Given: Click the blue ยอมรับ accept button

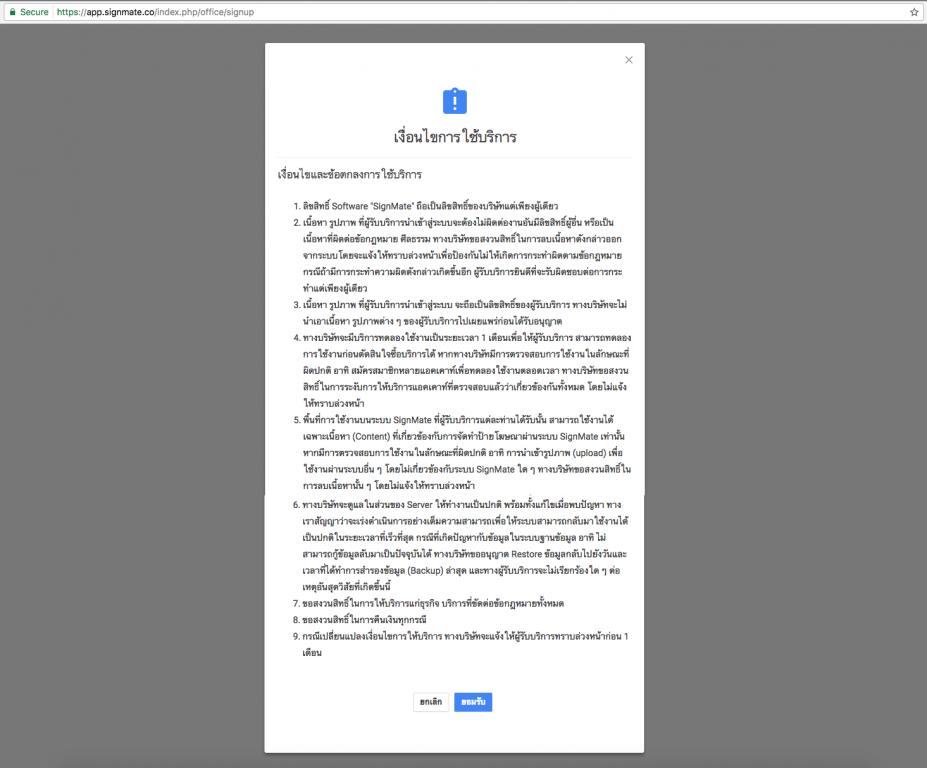Looking at the screenshot, I should tap(473, 702).
